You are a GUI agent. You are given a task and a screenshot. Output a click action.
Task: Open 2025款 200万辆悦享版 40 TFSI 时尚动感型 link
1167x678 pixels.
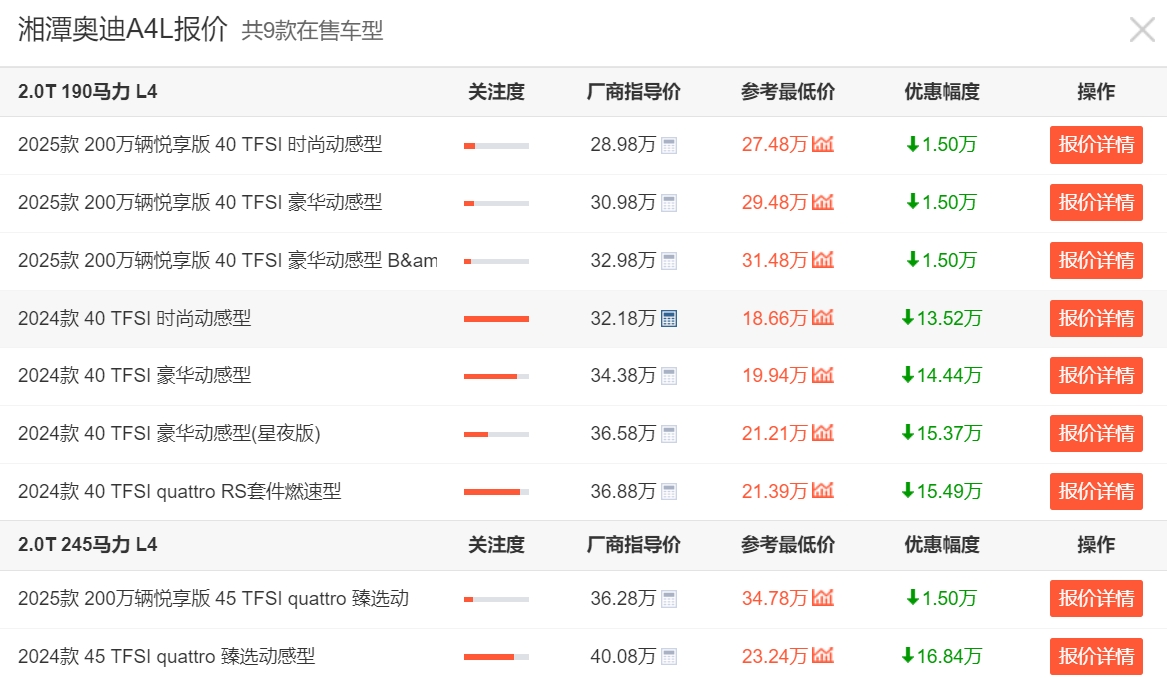click(x=199, y=144)
